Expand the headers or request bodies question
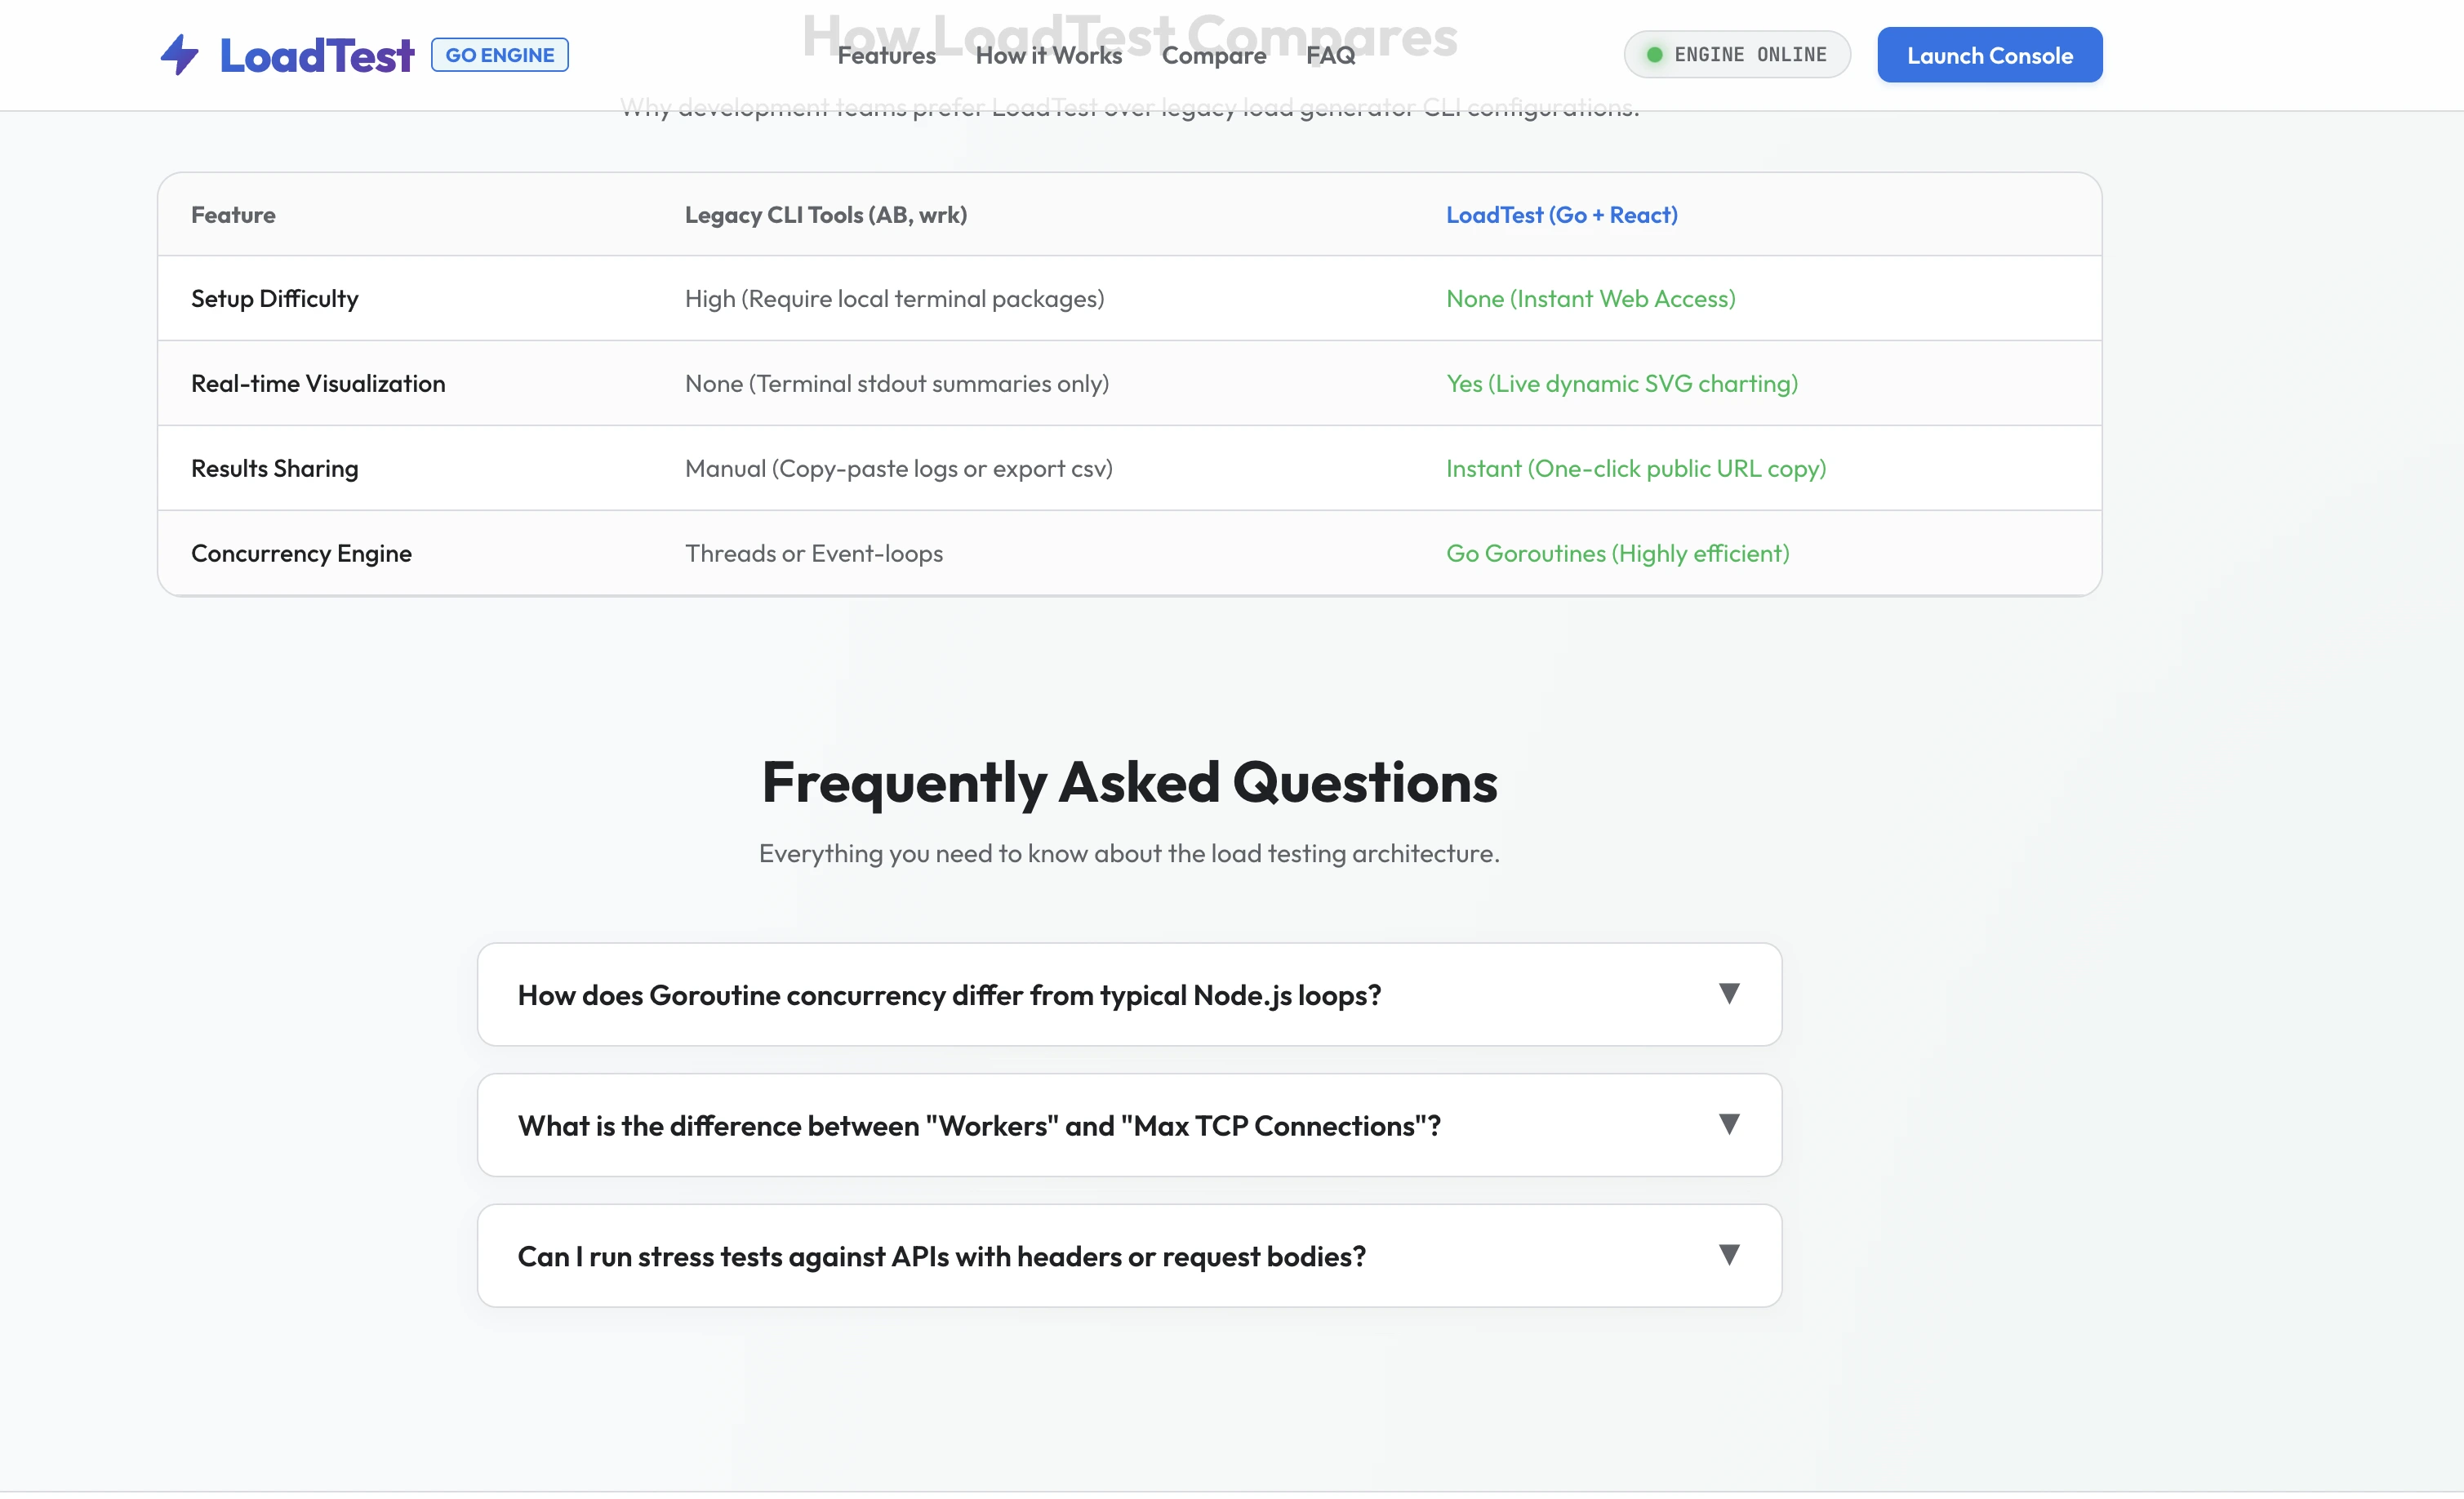The image size is (2464, 1499). pos(1129,1256)
